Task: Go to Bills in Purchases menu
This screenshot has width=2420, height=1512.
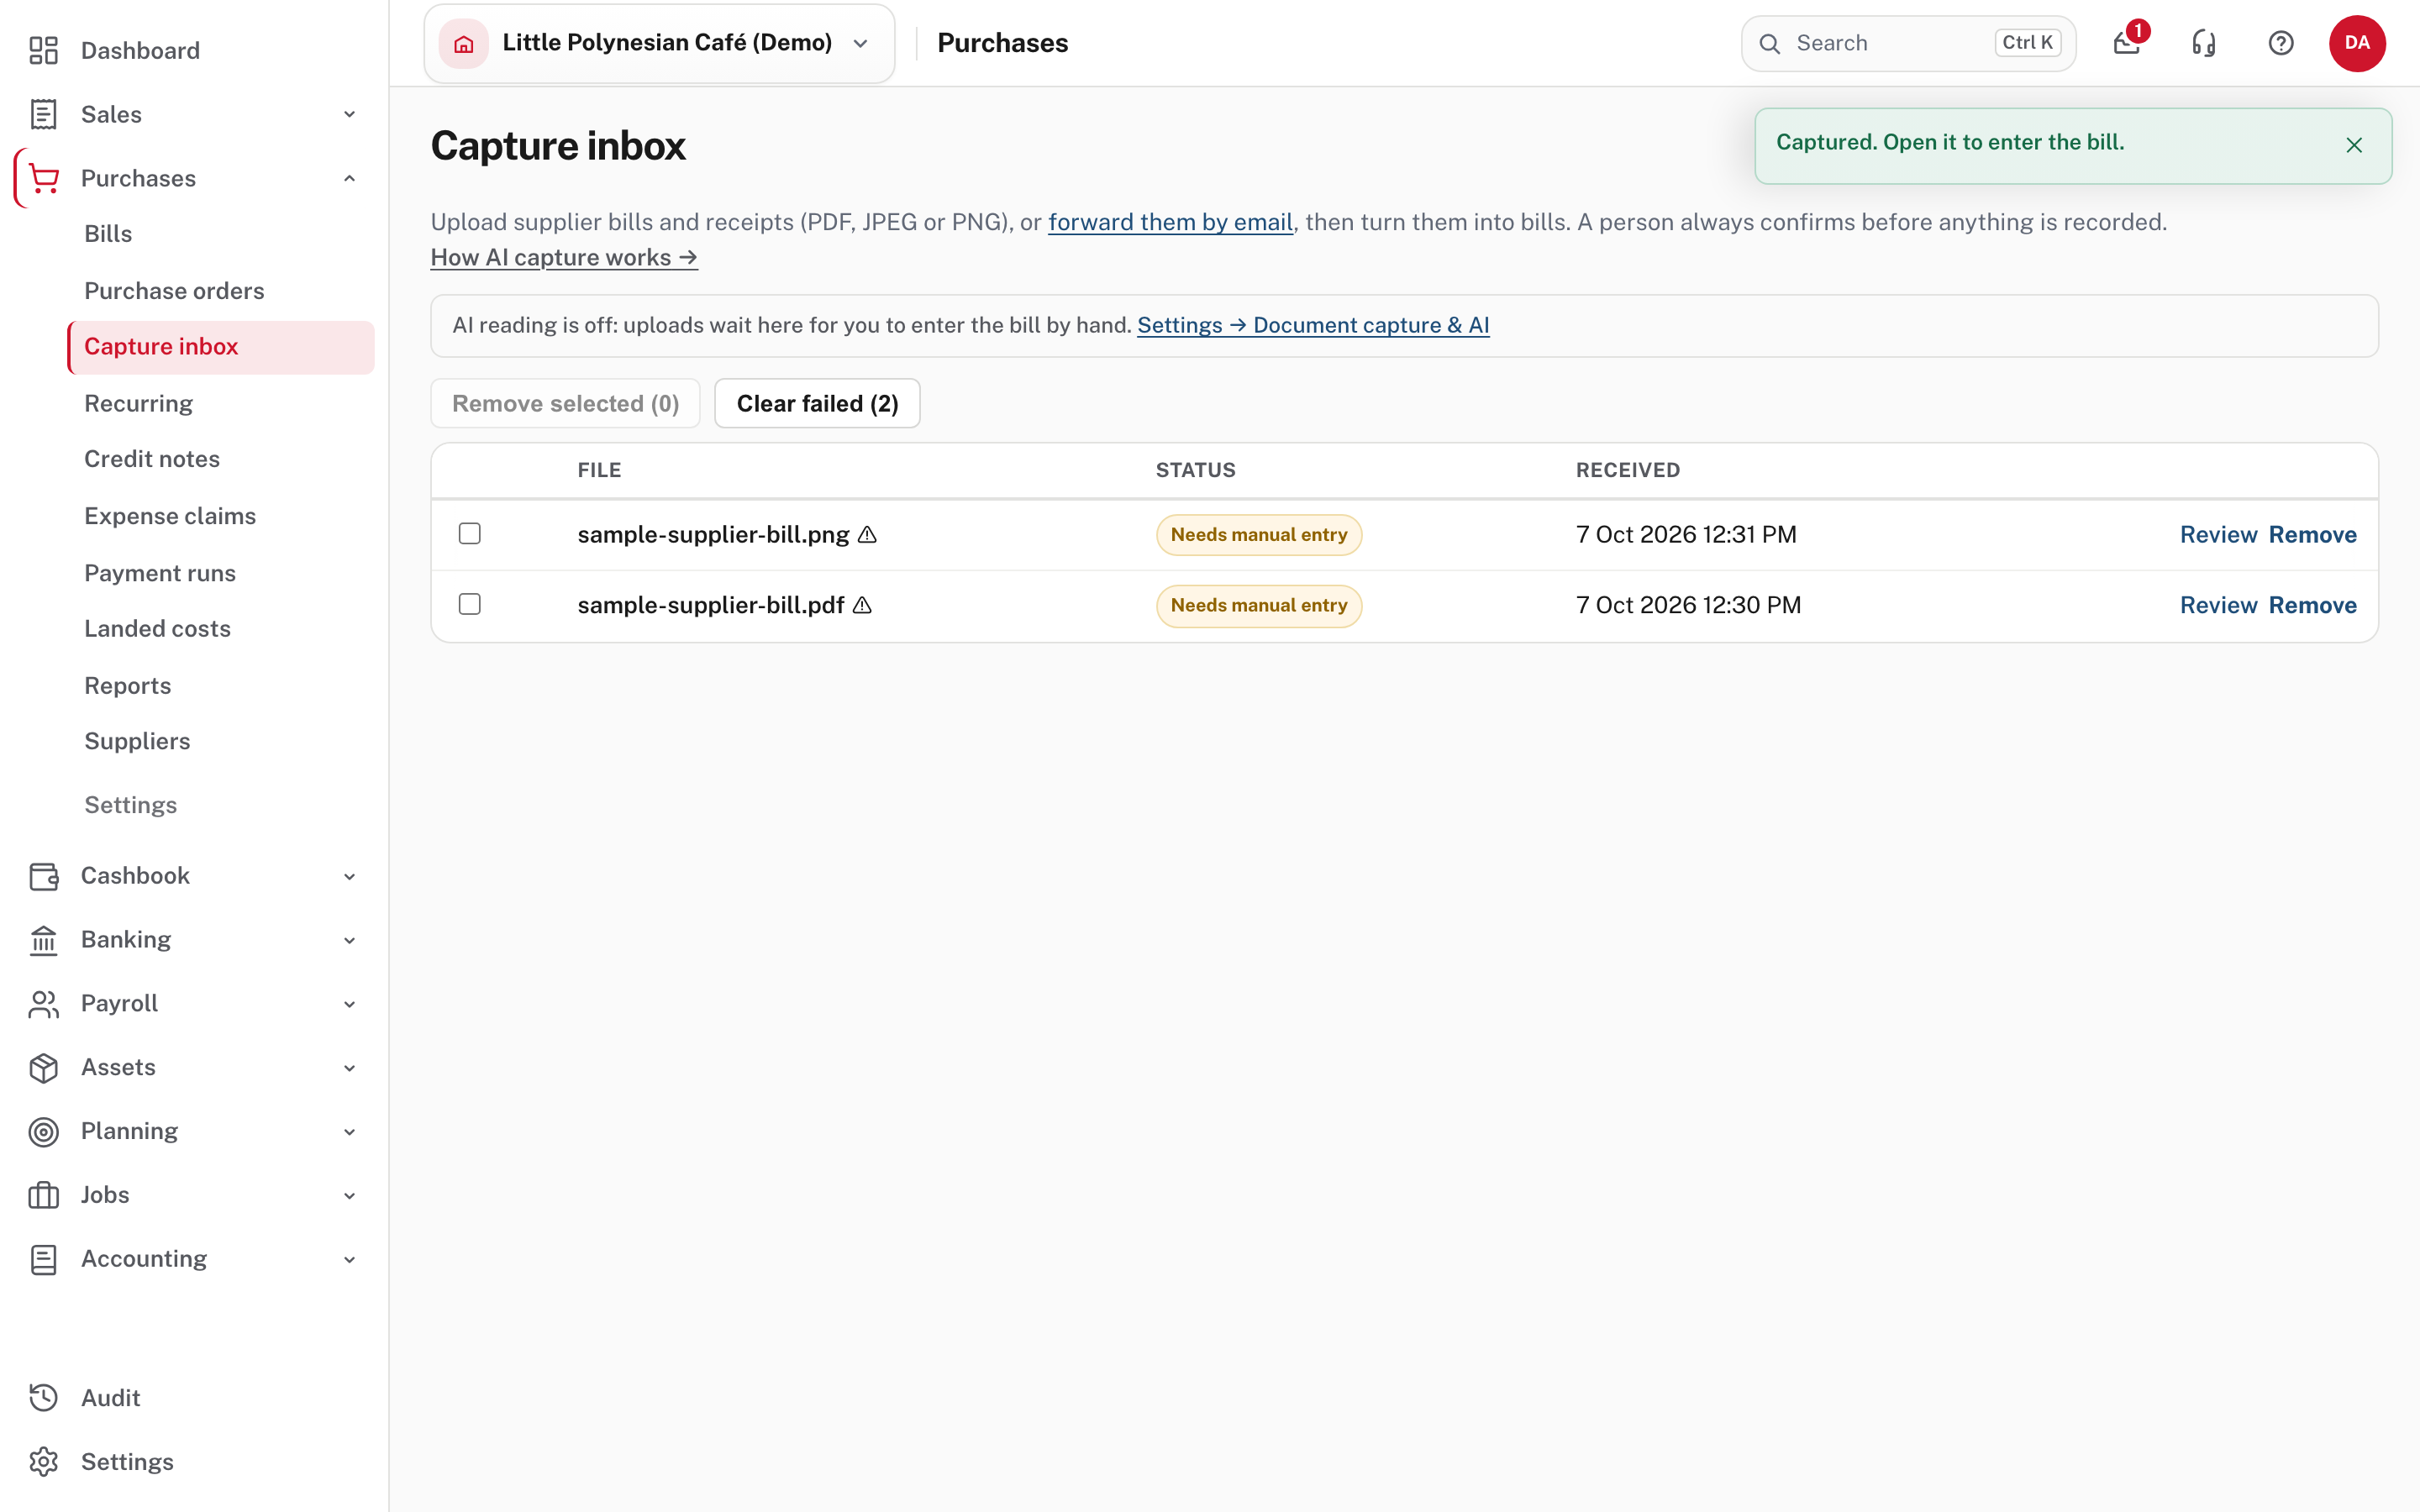Action: (108, 233)
